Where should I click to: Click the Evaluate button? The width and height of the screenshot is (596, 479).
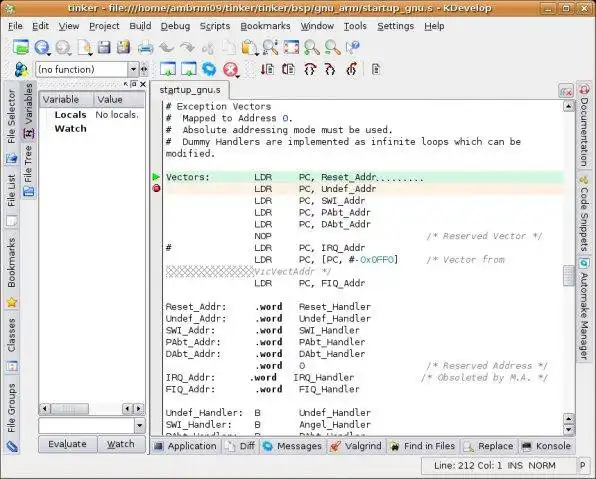coord(68,444)
